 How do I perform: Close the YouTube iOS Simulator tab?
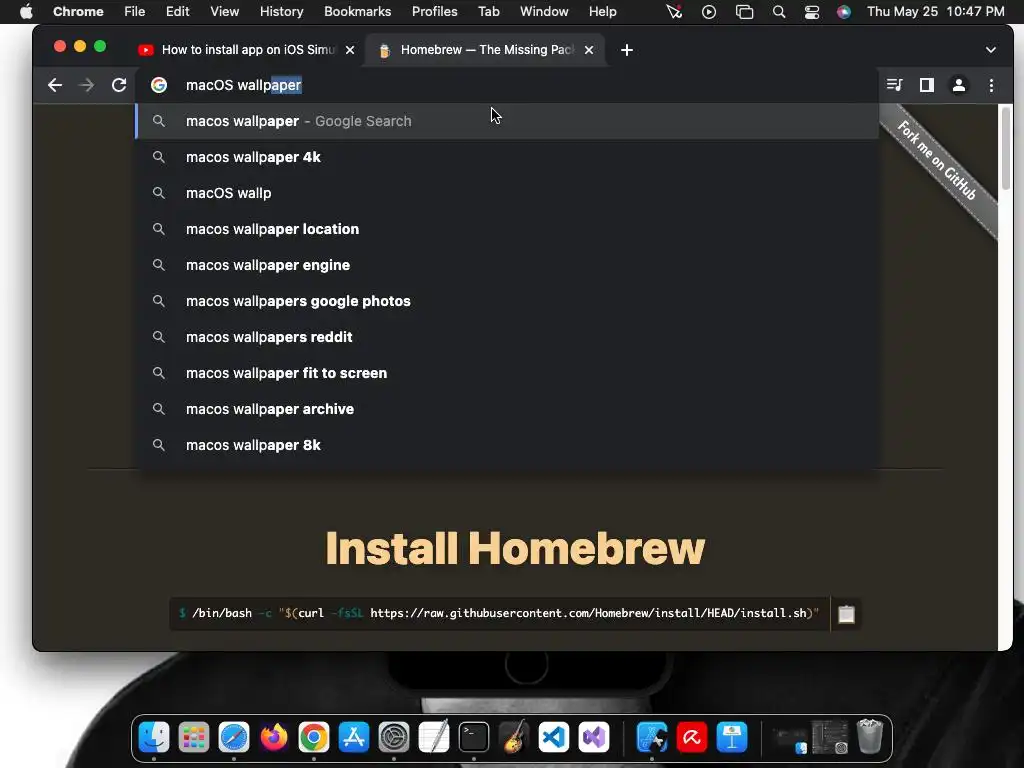point(350,50)
